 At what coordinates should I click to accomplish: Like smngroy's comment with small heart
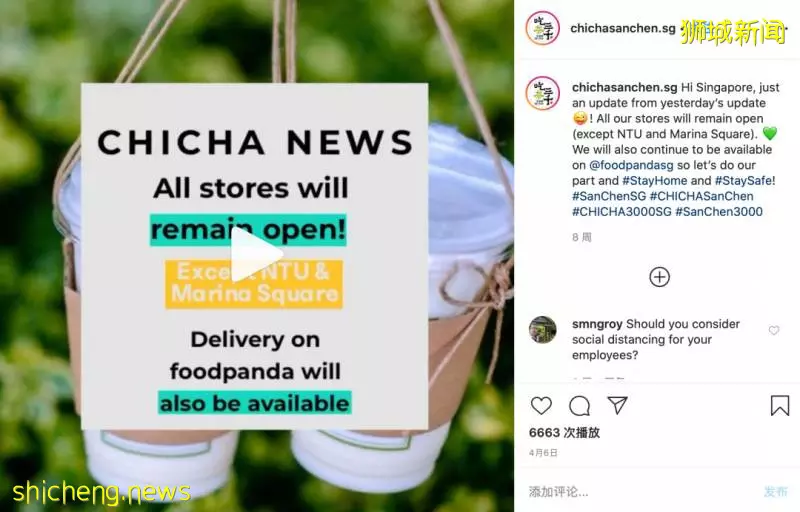click(774, 330)
